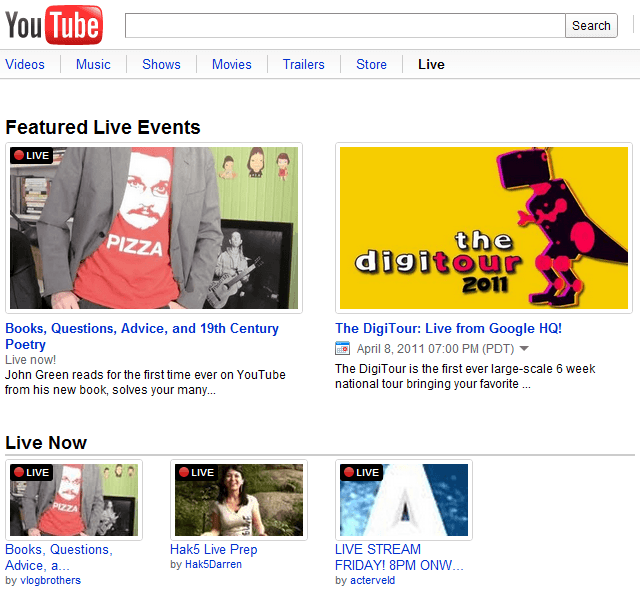Open the Hak5 Live Prep thumbnail

point(239,500)
